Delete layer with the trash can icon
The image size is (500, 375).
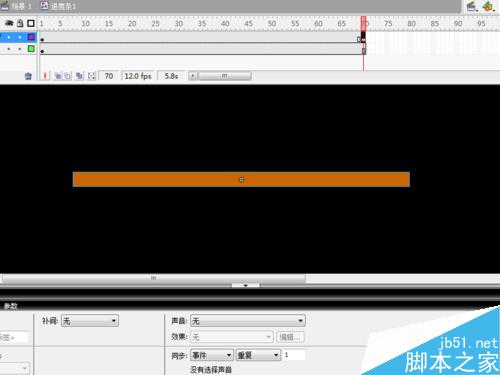click(x=28, y=76)
